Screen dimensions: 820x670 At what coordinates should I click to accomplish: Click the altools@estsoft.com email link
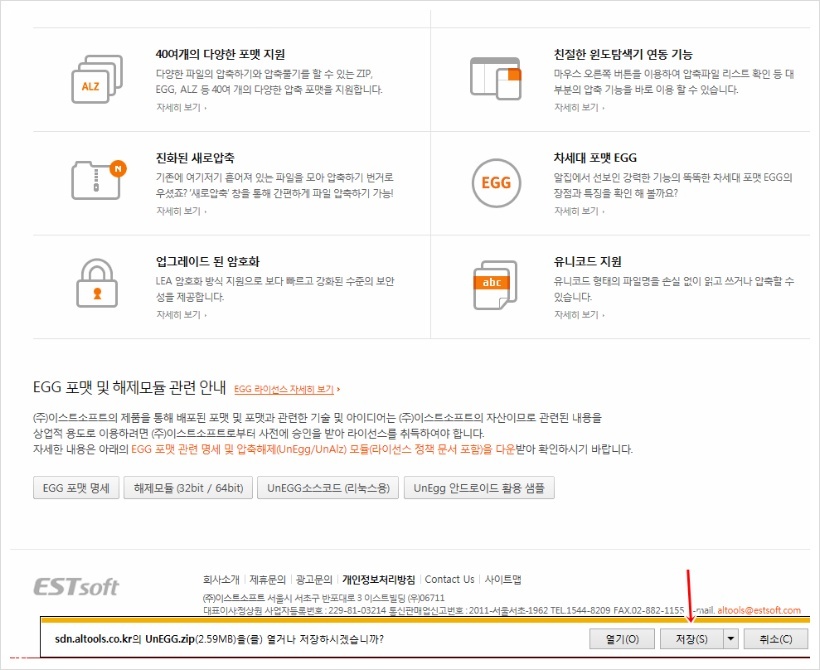click(x=759, y=610)
